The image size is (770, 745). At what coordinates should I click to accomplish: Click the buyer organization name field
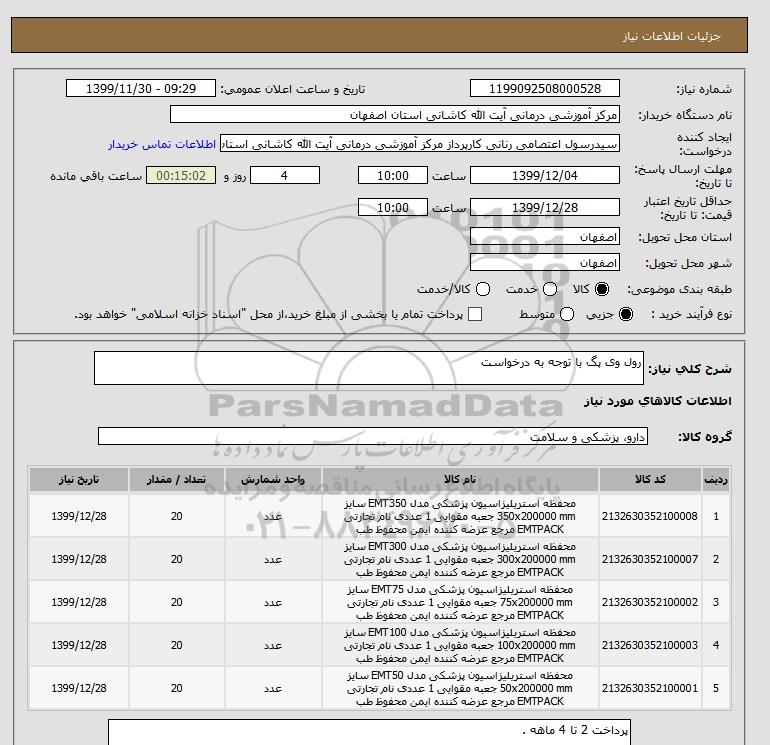[395, 114]
